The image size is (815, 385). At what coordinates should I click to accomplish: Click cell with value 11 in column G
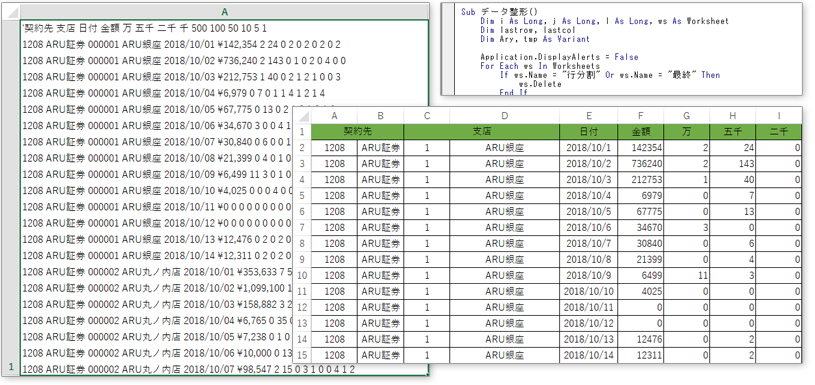[x=687, y=275]
